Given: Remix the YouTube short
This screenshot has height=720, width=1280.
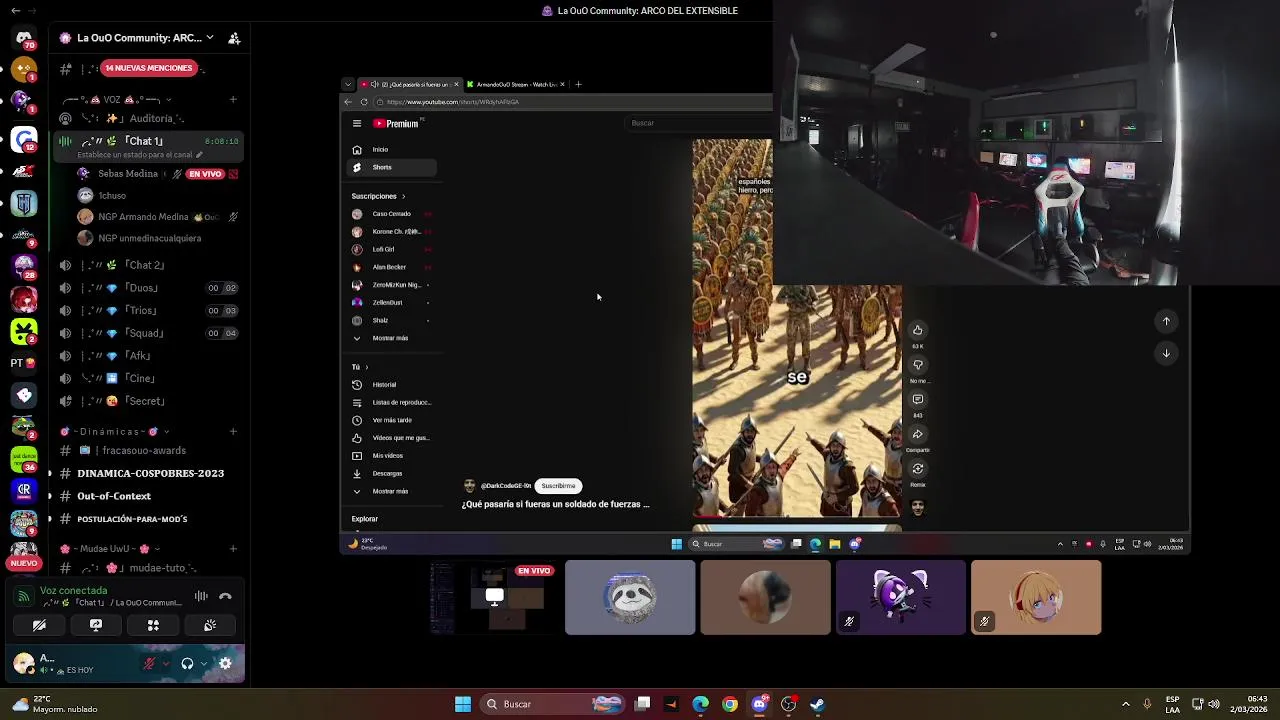Looking at the screenshot, I should tap(917, 468).
